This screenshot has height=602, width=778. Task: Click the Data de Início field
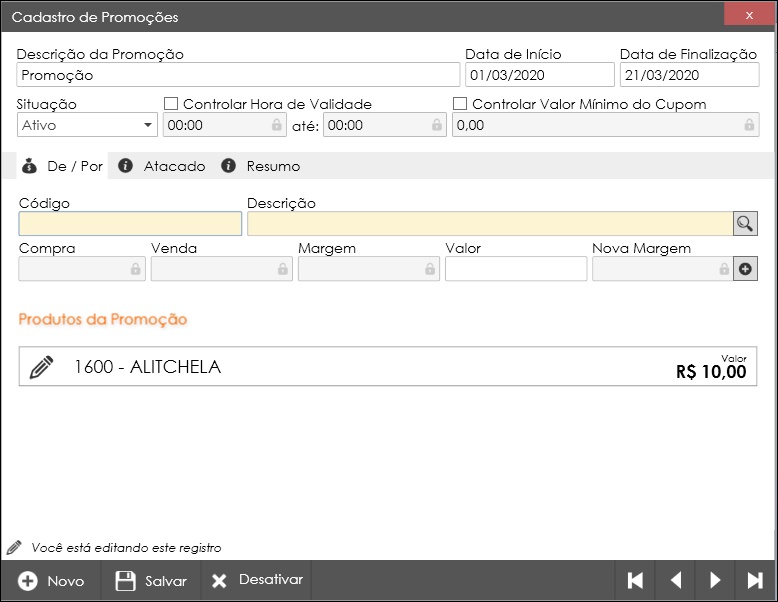tap(540, 75)
